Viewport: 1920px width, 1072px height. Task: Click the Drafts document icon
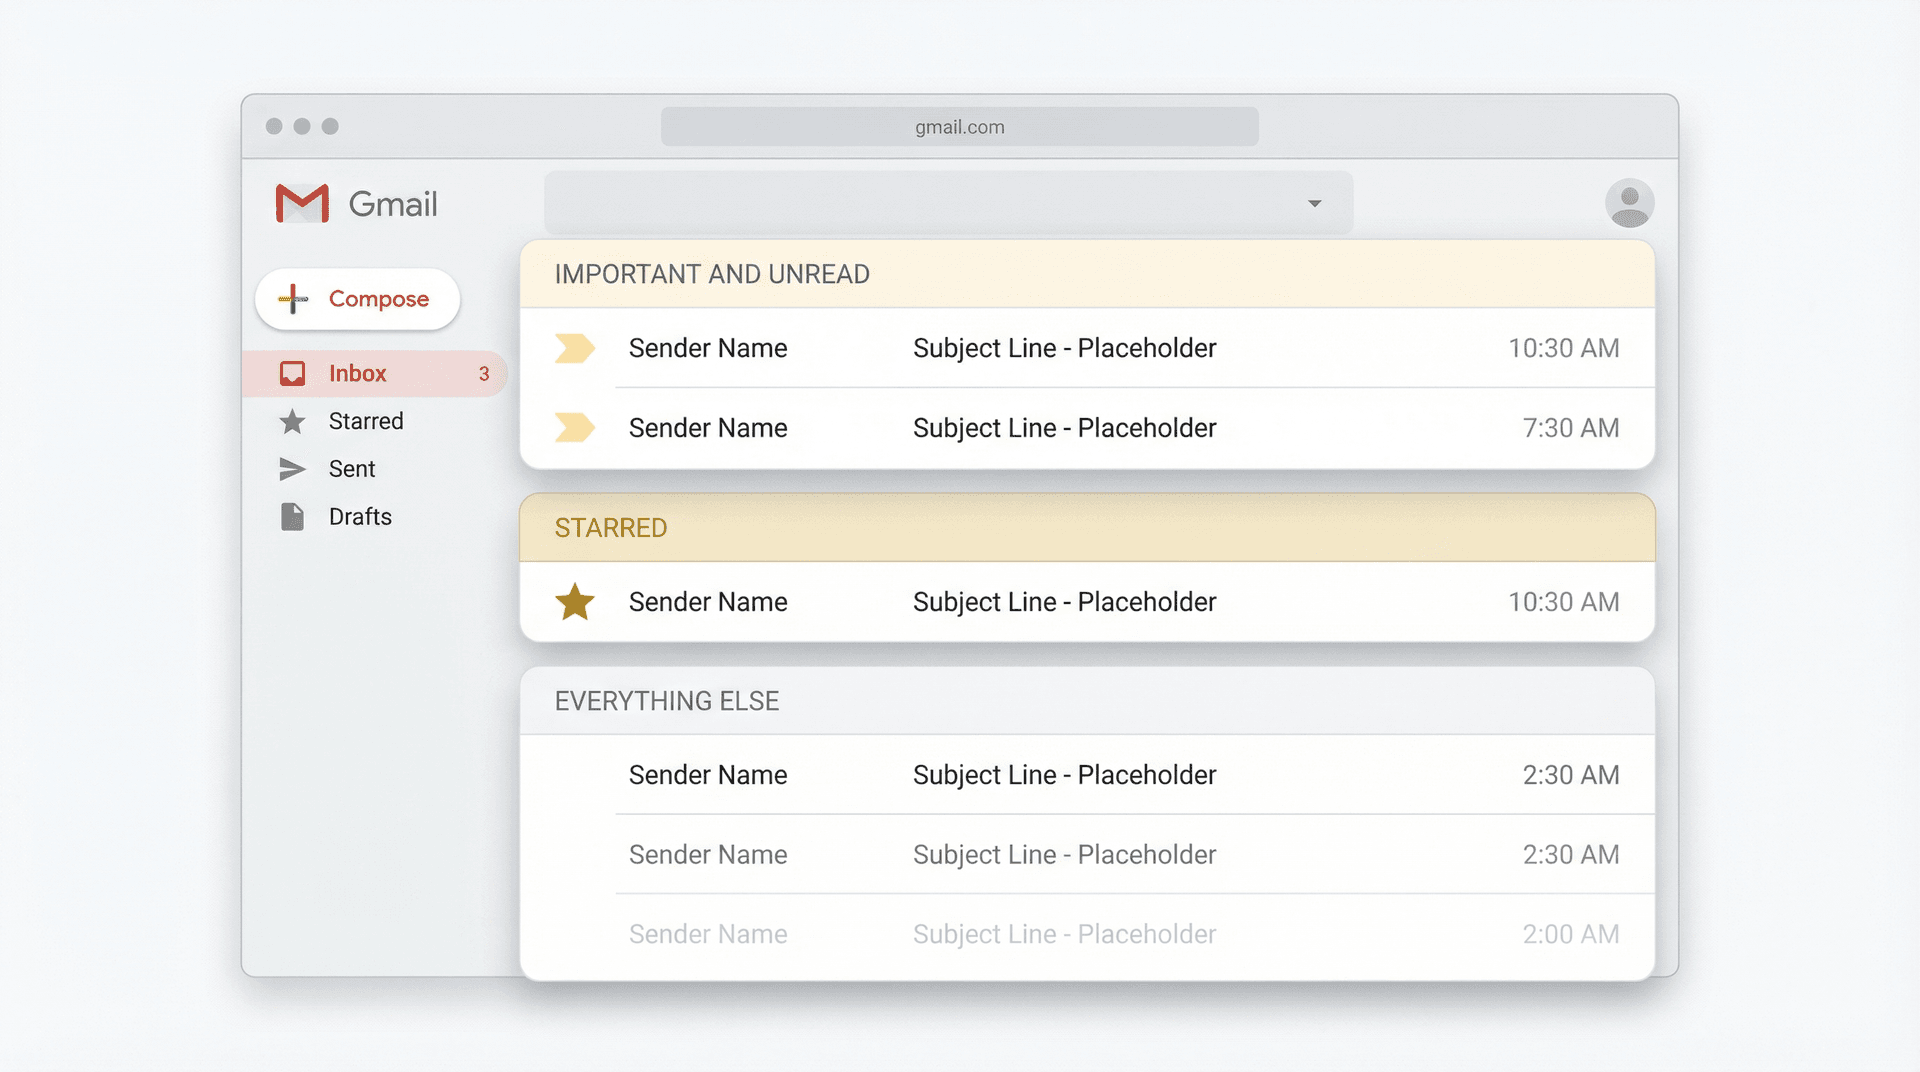(x=292, y=517)
